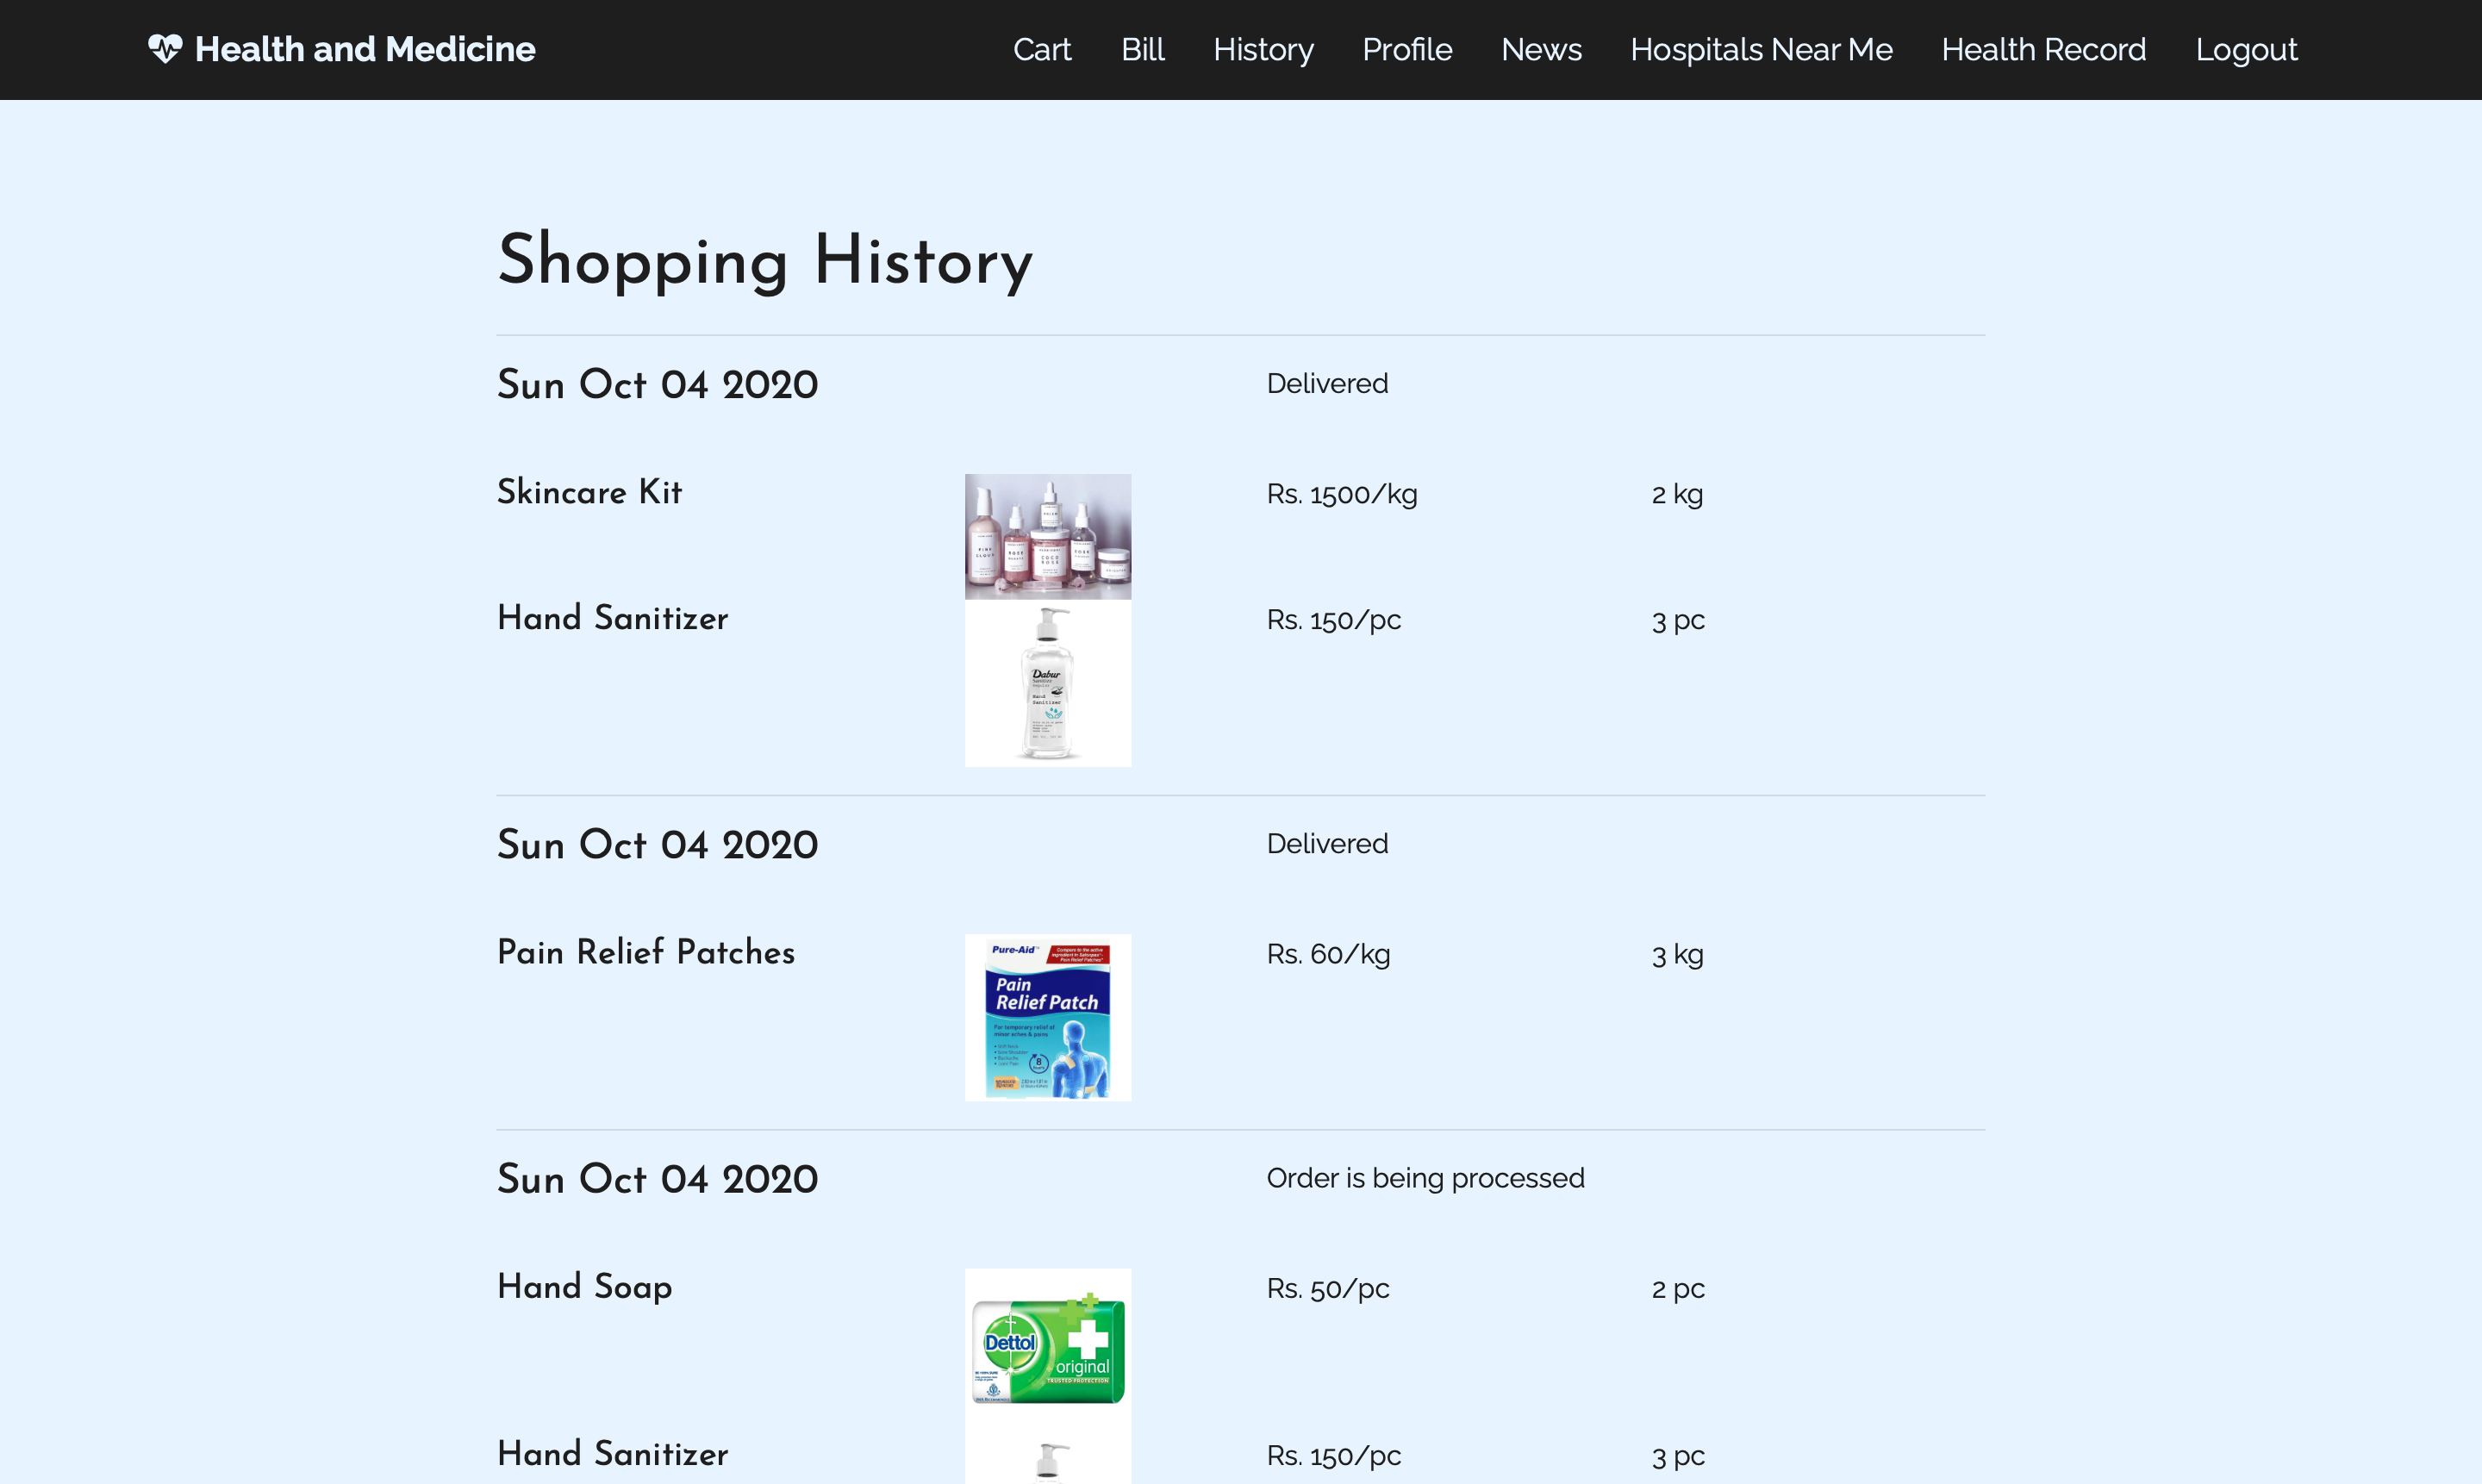Open the Cart page
The height and width of the screenshot is (1484, 2482).
(x=1041, y=49)
